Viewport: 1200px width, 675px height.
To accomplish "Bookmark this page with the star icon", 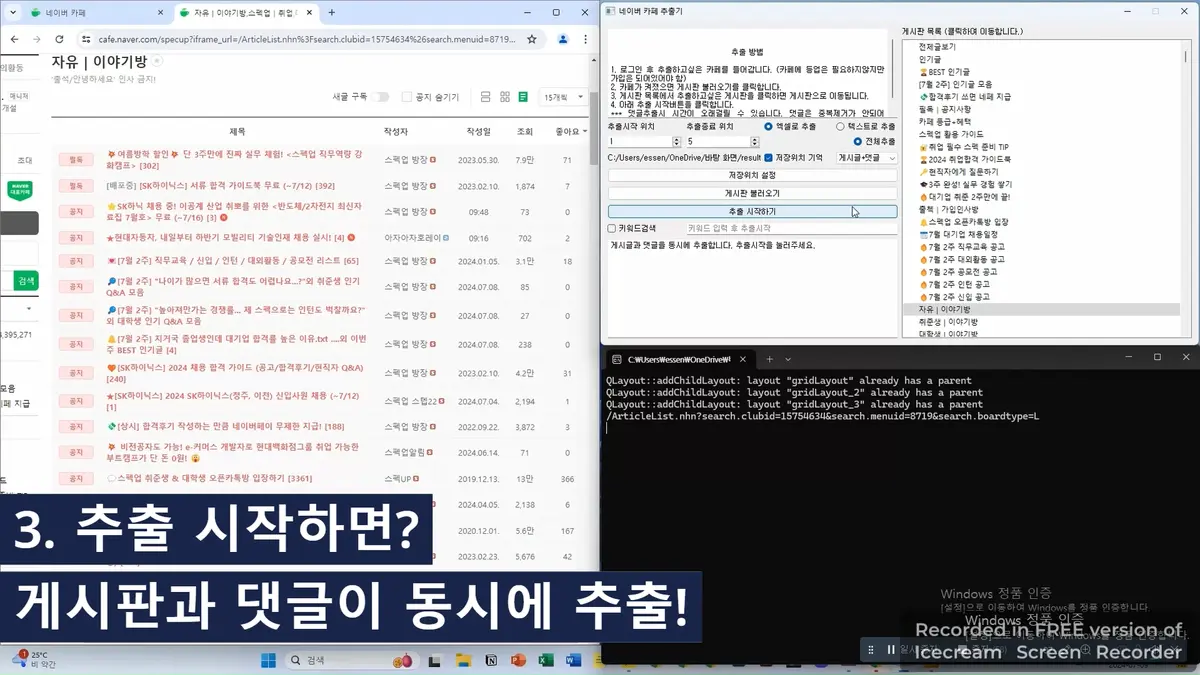I will point(532,39).
